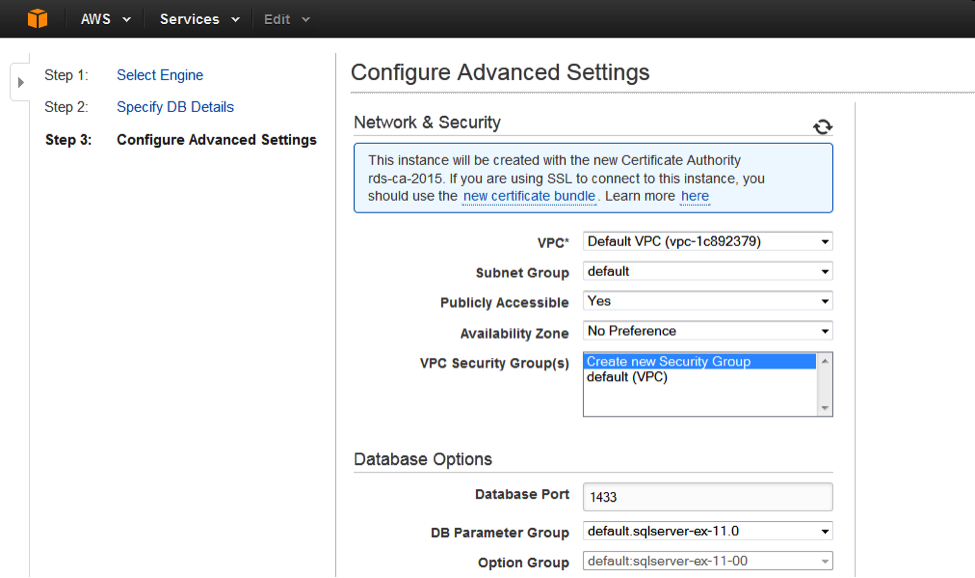The image size is (975, 578).
Task: Click security group list scroll-up arrow
Action: (825, 361)
